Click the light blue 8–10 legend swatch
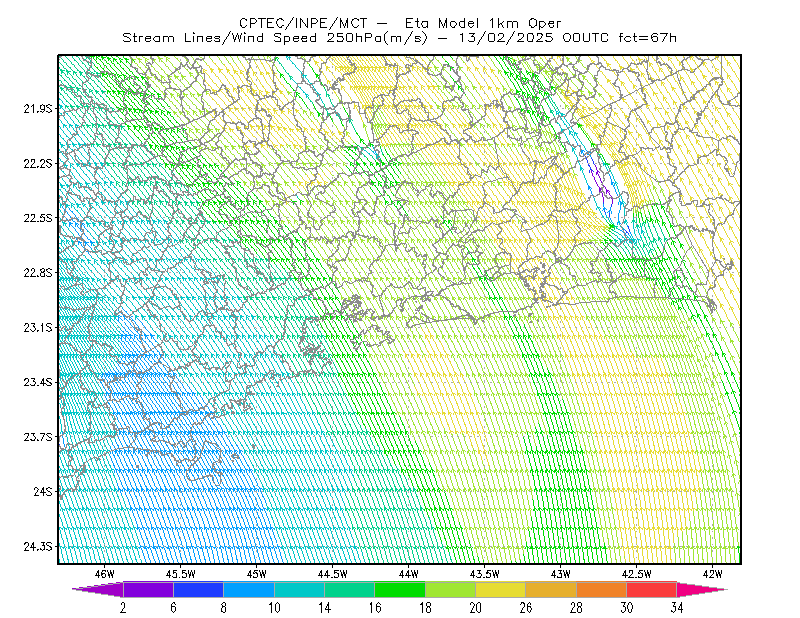Viewport: 800px width, 618px height. (x=249, y=589)
